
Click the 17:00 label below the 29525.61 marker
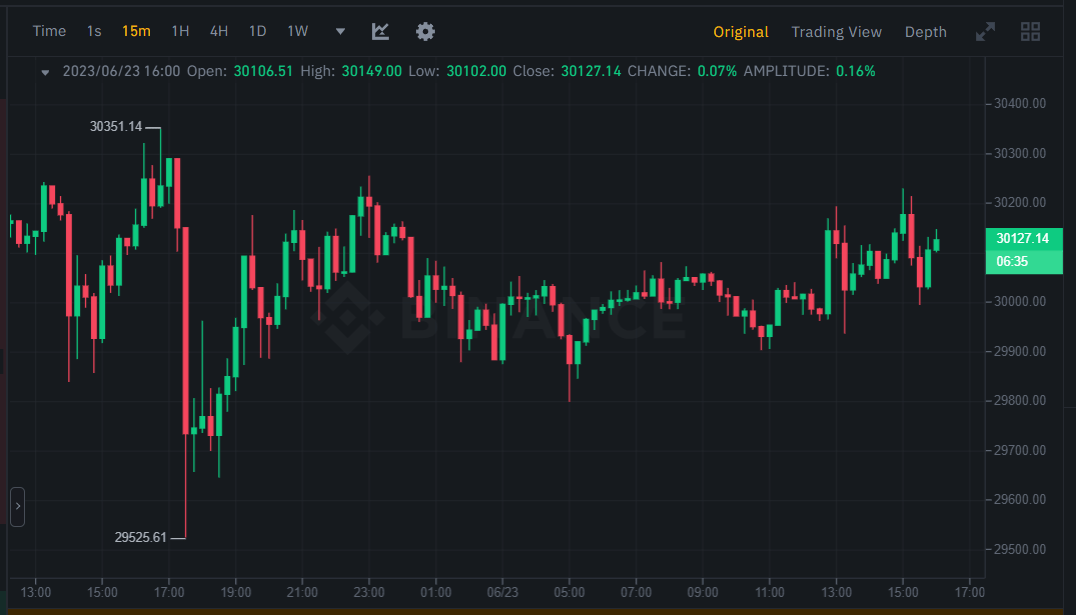point(169,592)
